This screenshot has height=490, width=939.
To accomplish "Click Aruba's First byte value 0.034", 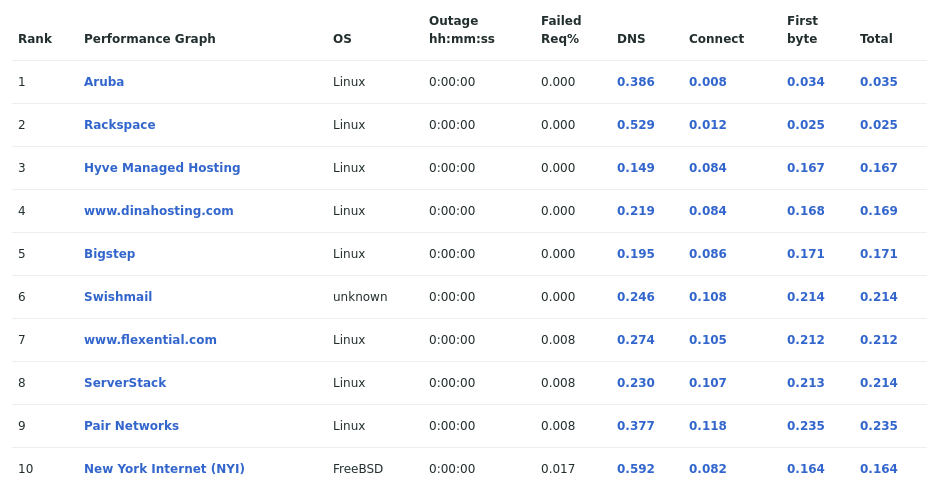I will 805,81.
